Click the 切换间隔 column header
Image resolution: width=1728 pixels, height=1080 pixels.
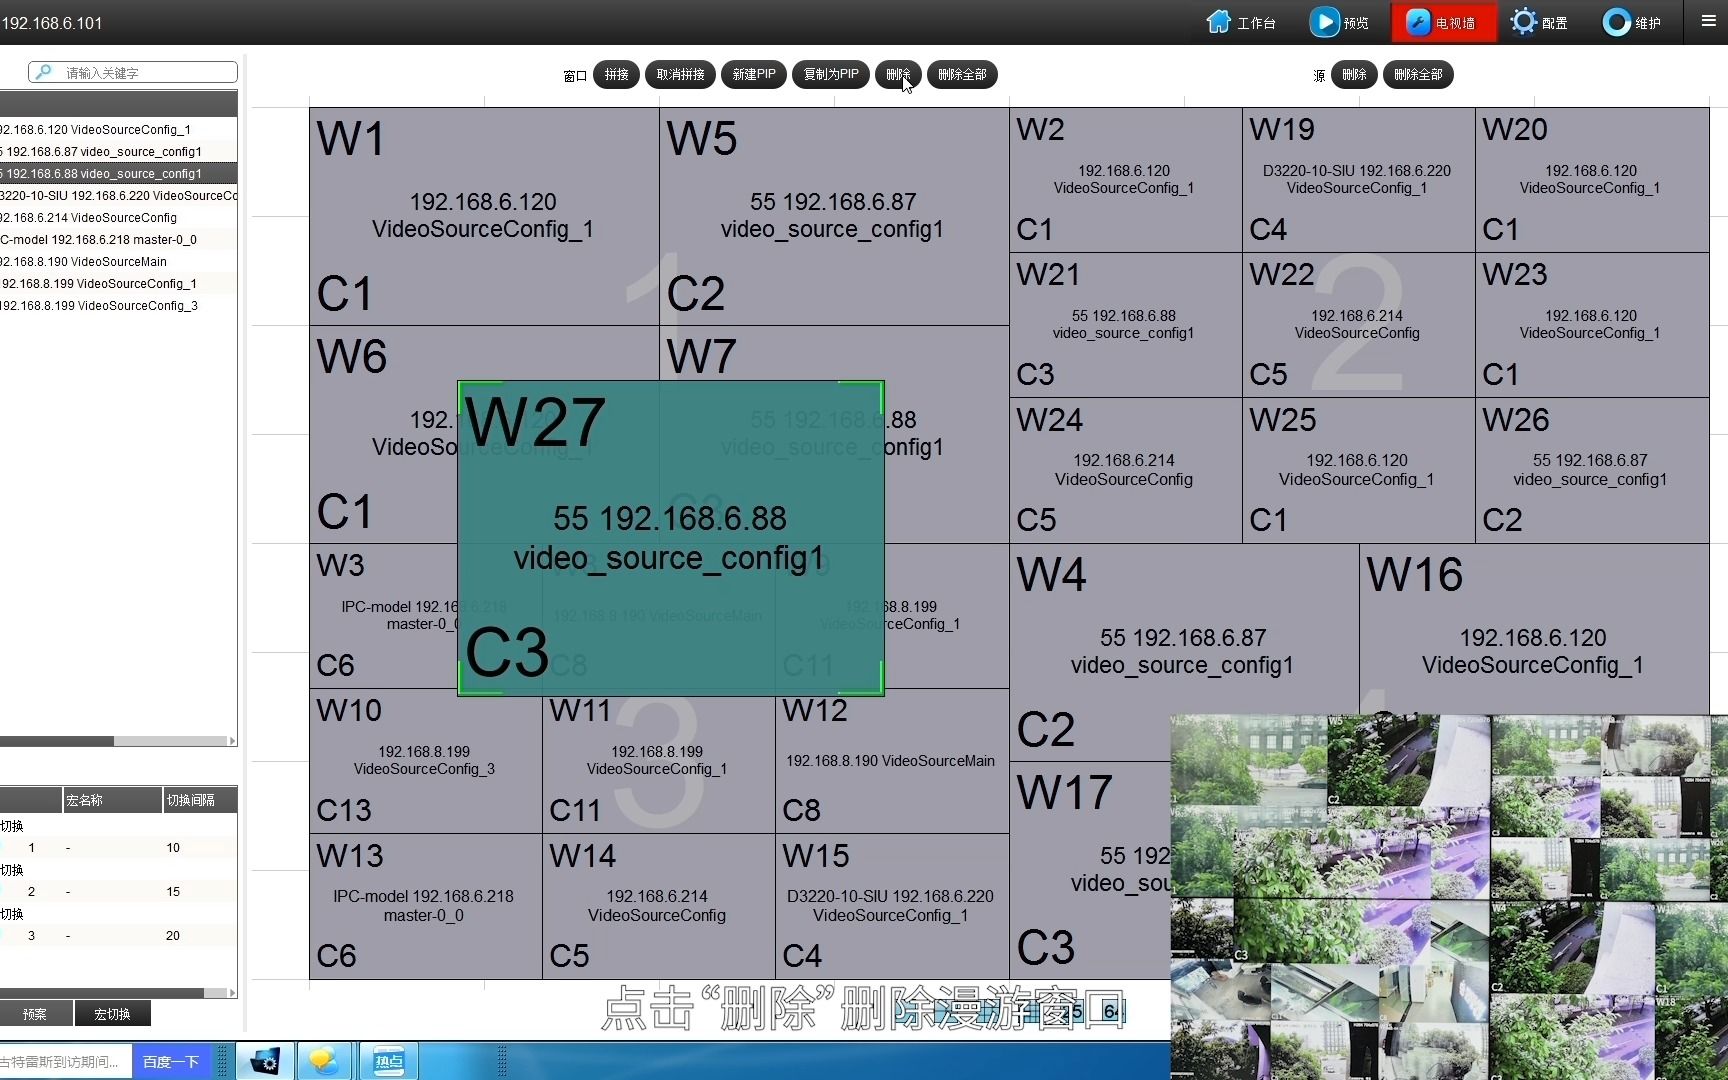coord(200,800)
